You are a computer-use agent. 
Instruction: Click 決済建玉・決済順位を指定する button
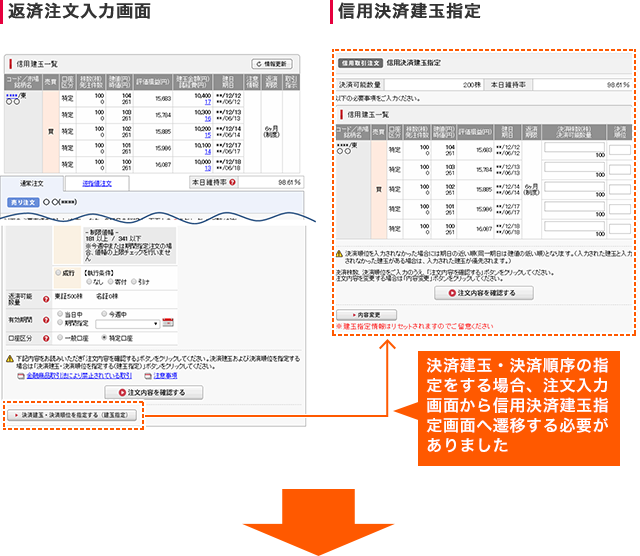point(75,413)
